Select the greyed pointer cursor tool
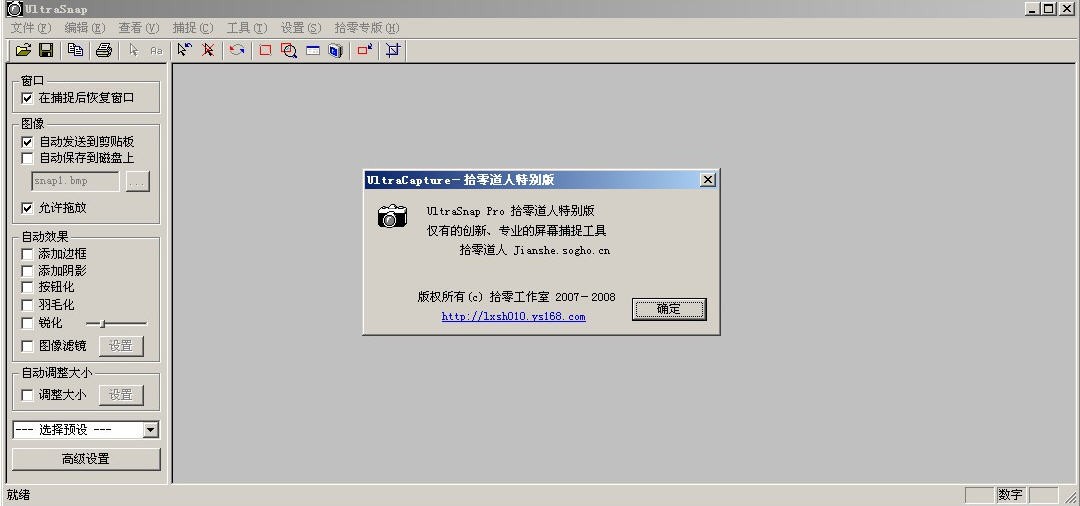This screenshot has height=506, width=1080. point(134,50)
